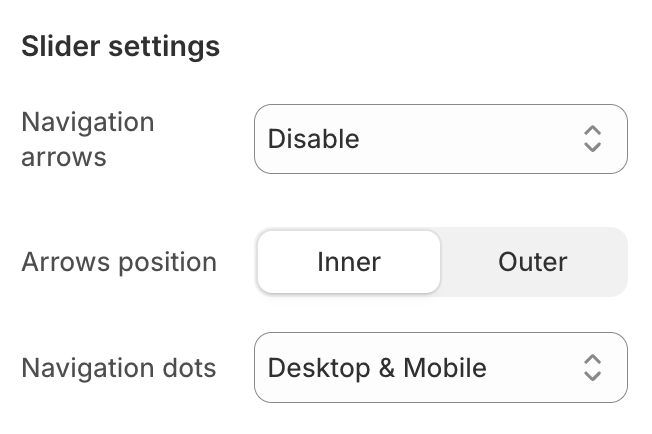Viewport: 652px width, 434px height.
Task: Click the chevron icon beside Desktop & Mobile
Action: pyautogui.click(x=592, y=368)
